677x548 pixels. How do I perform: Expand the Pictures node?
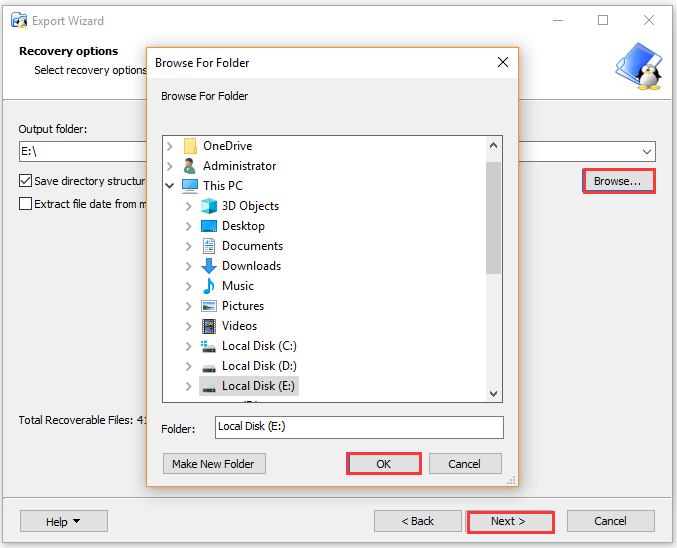tap(189, 306)
